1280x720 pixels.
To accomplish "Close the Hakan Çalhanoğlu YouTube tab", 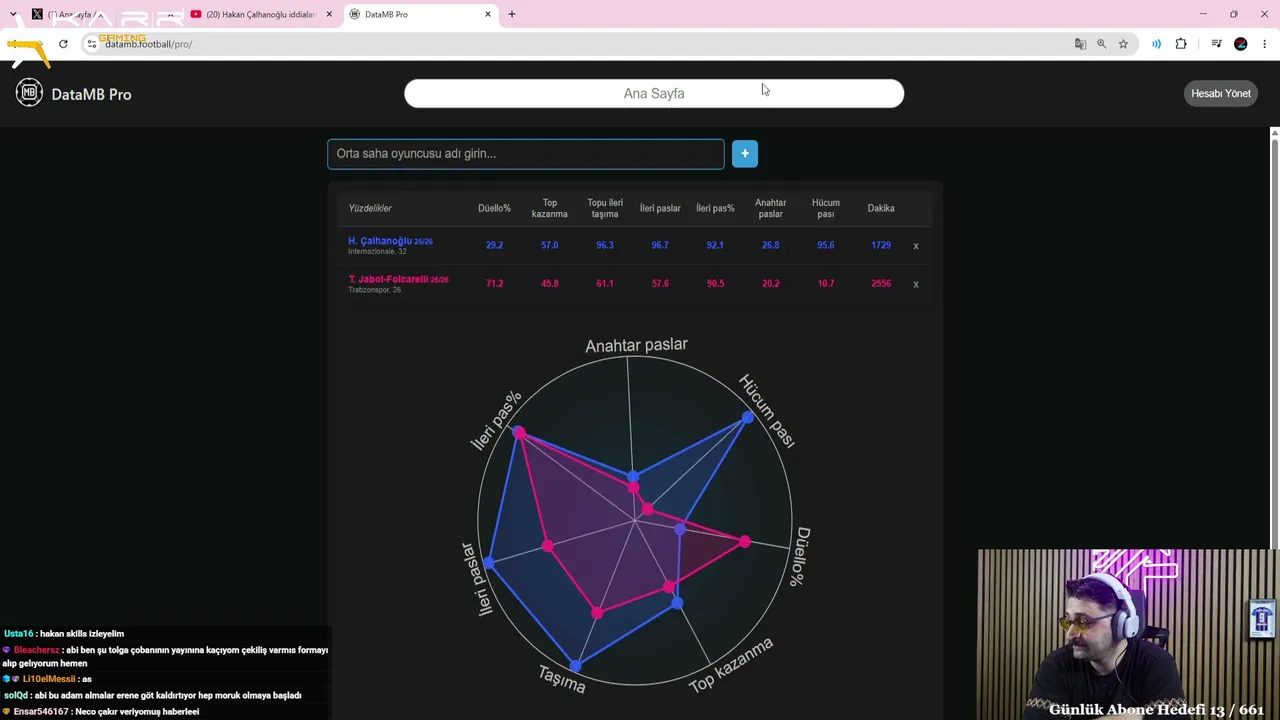I will point(329,14).
